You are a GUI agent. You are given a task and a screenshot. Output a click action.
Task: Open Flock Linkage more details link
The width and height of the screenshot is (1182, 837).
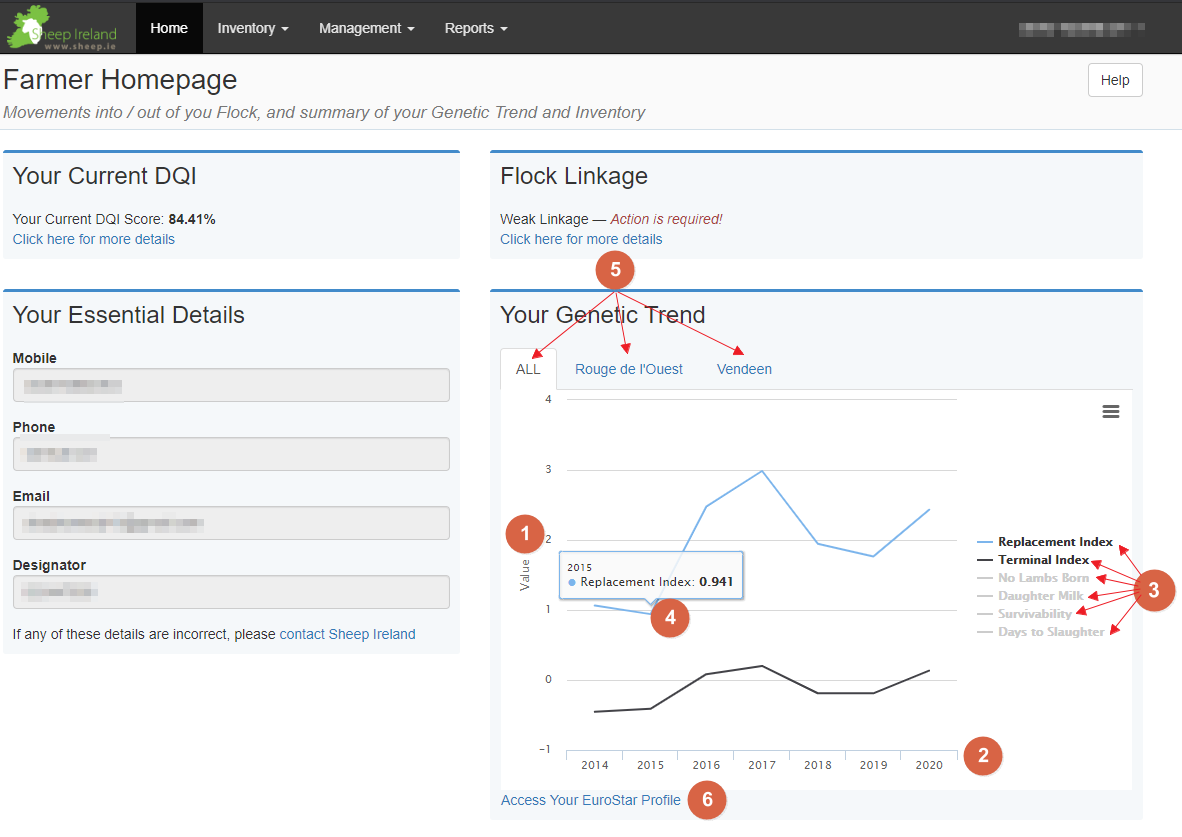[x=581, y=239]
